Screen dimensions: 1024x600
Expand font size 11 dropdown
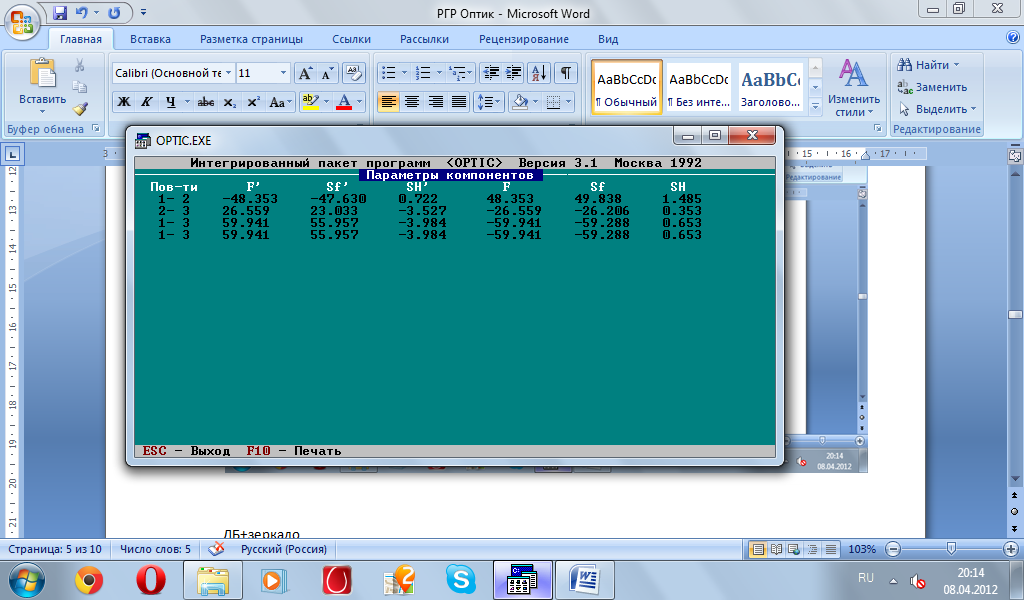(283, 73)
